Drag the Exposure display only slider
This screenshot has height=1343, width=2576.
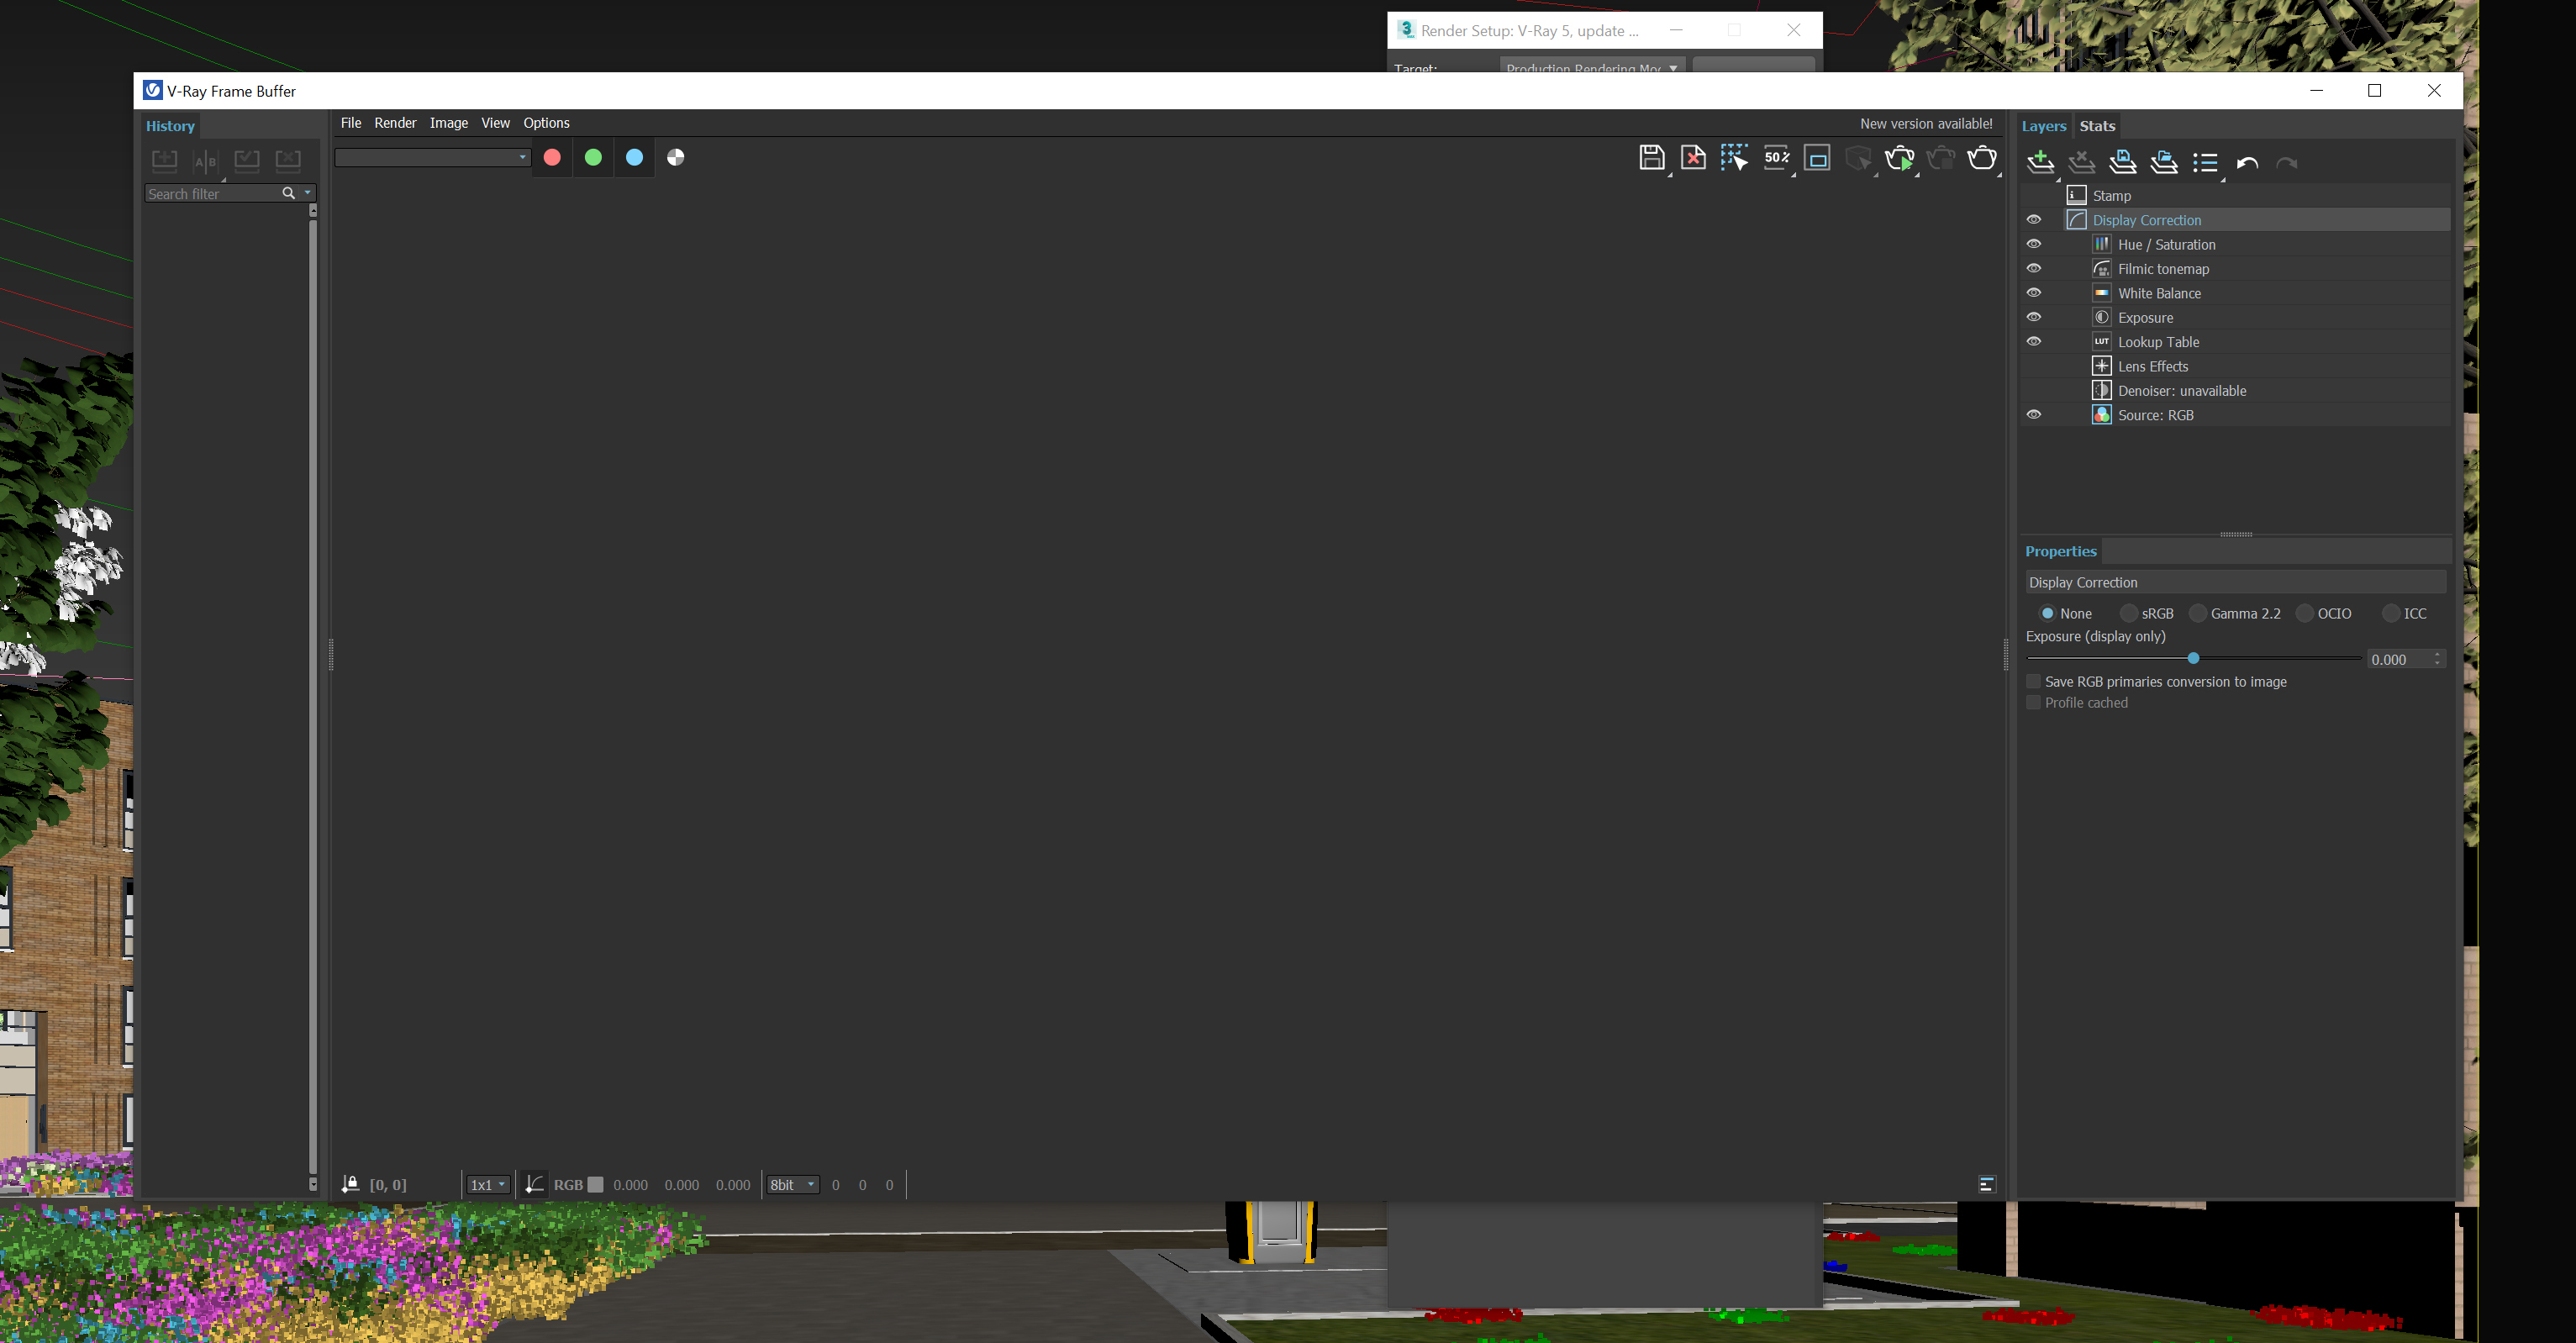(2194, 660)
